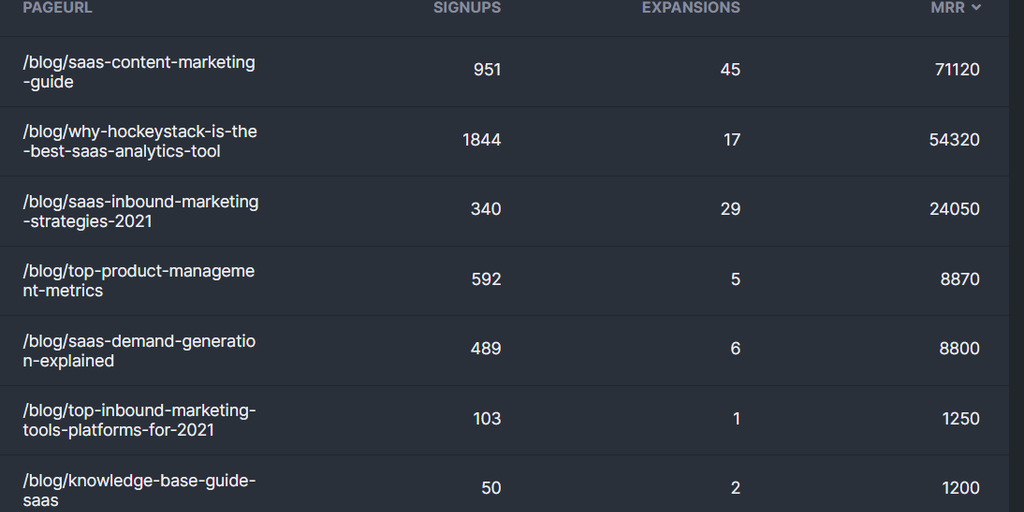Select the 24050 MRR value
Viewport: 1024px width, 512px height.
coord(954,209)
